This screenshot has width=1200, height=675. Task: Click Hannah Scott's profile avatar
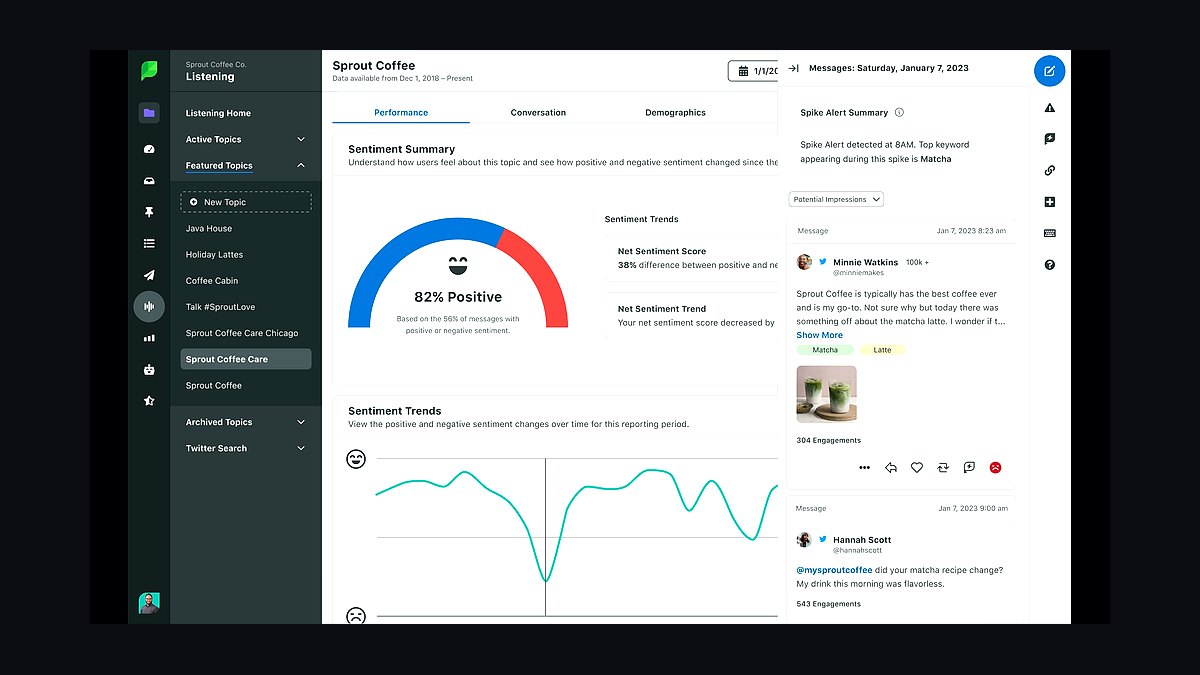tap(804, 540)
